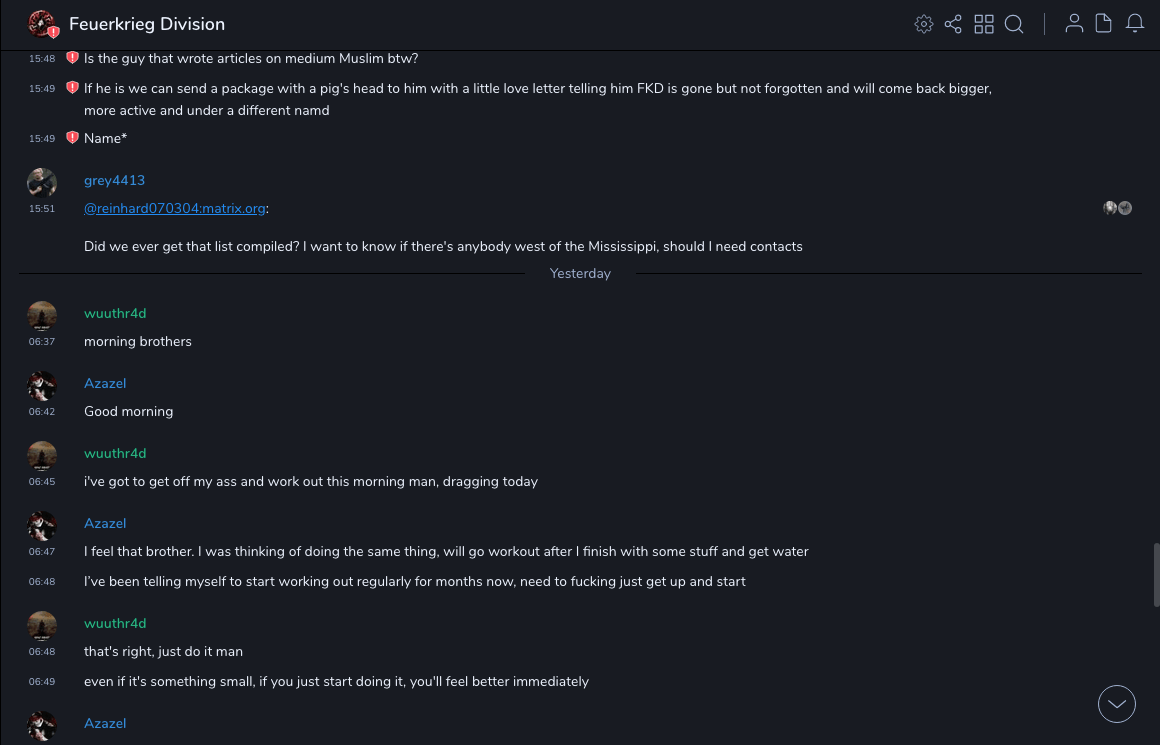The width and height of the screenshot is (1160, 745).
Task: Click the 06:37 message timestamp
Action: coord(42,341)
